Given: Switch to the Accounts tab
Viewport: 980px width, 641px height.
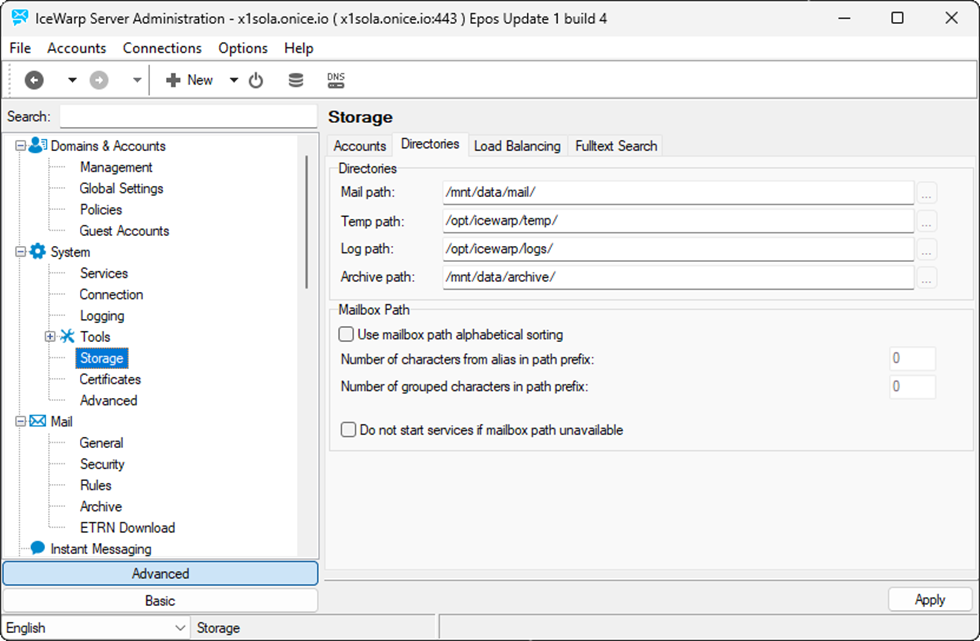Looking at the screenshot, I should [x=359, y=146].
